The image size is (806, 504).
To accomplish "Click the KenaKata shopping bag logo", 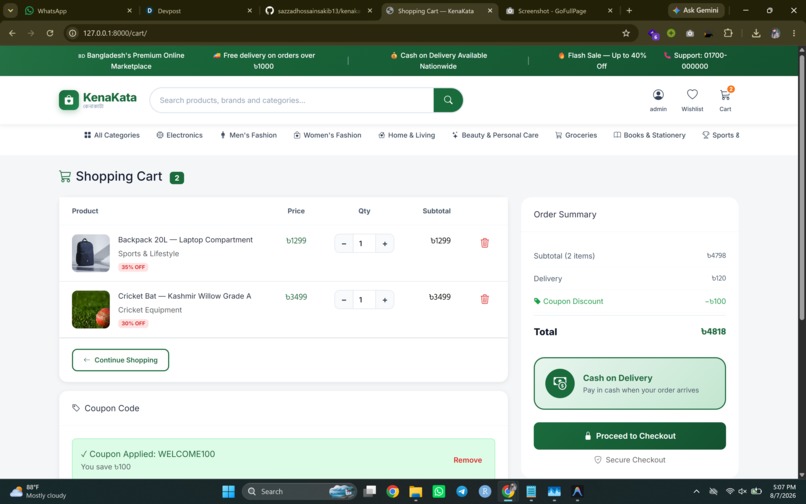I will (69, 100).
